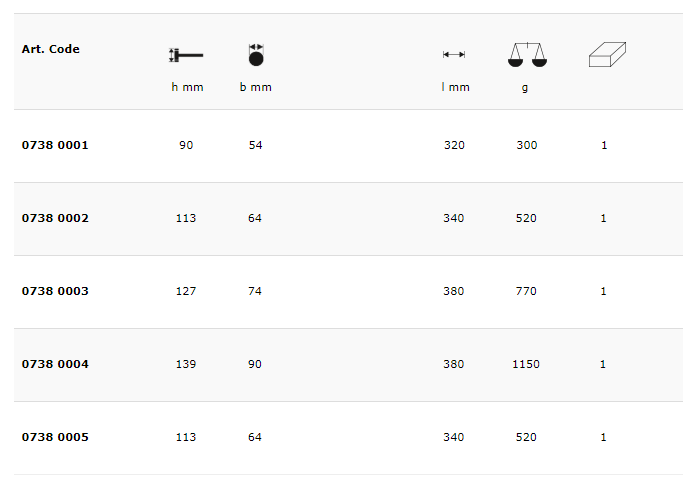
Task: Click the g weight column label
Action: point(525,87)
